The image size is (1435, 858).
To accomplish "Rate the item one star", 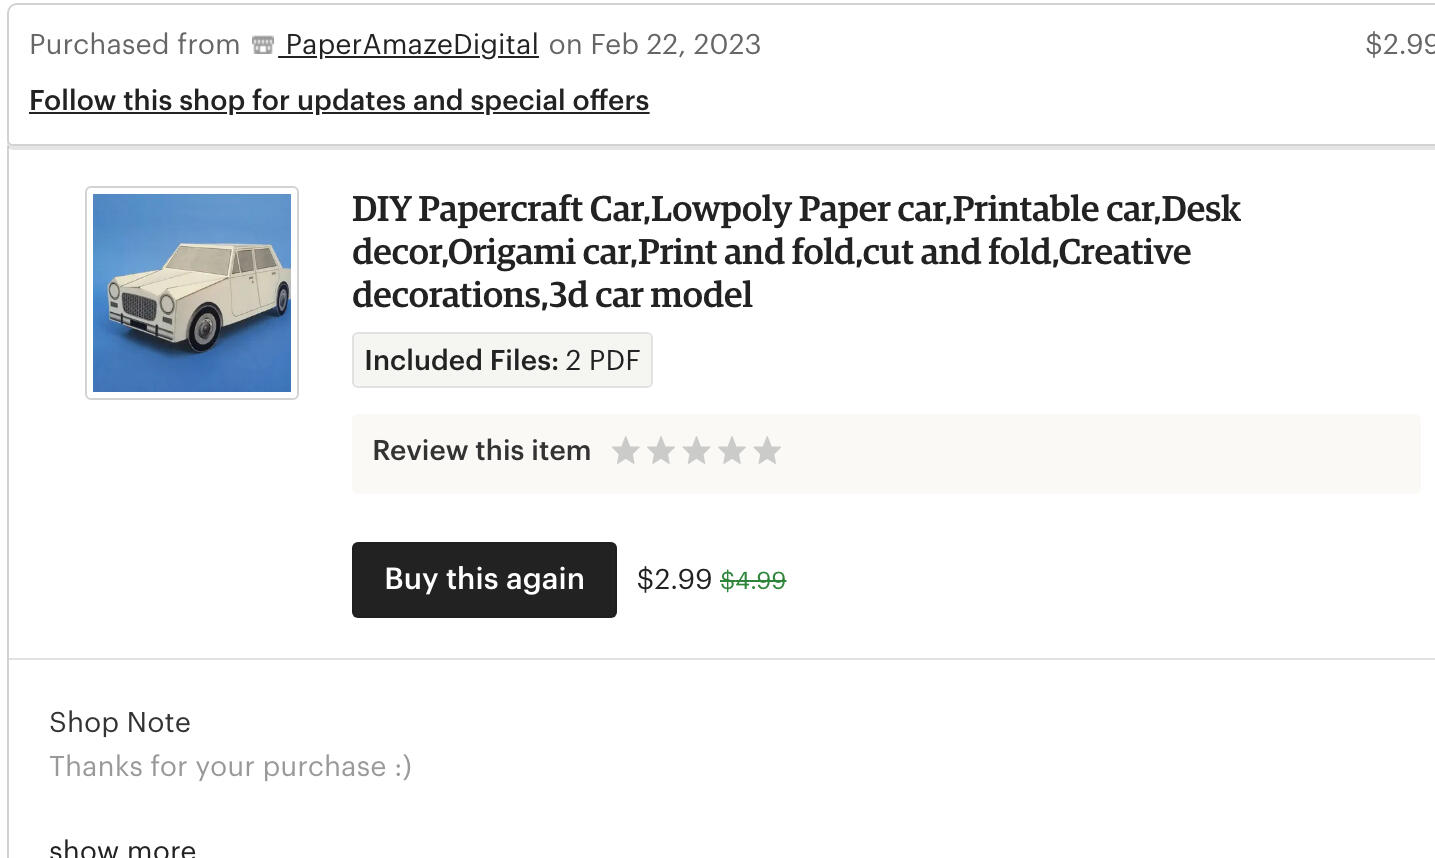I will tap(626, 451).
